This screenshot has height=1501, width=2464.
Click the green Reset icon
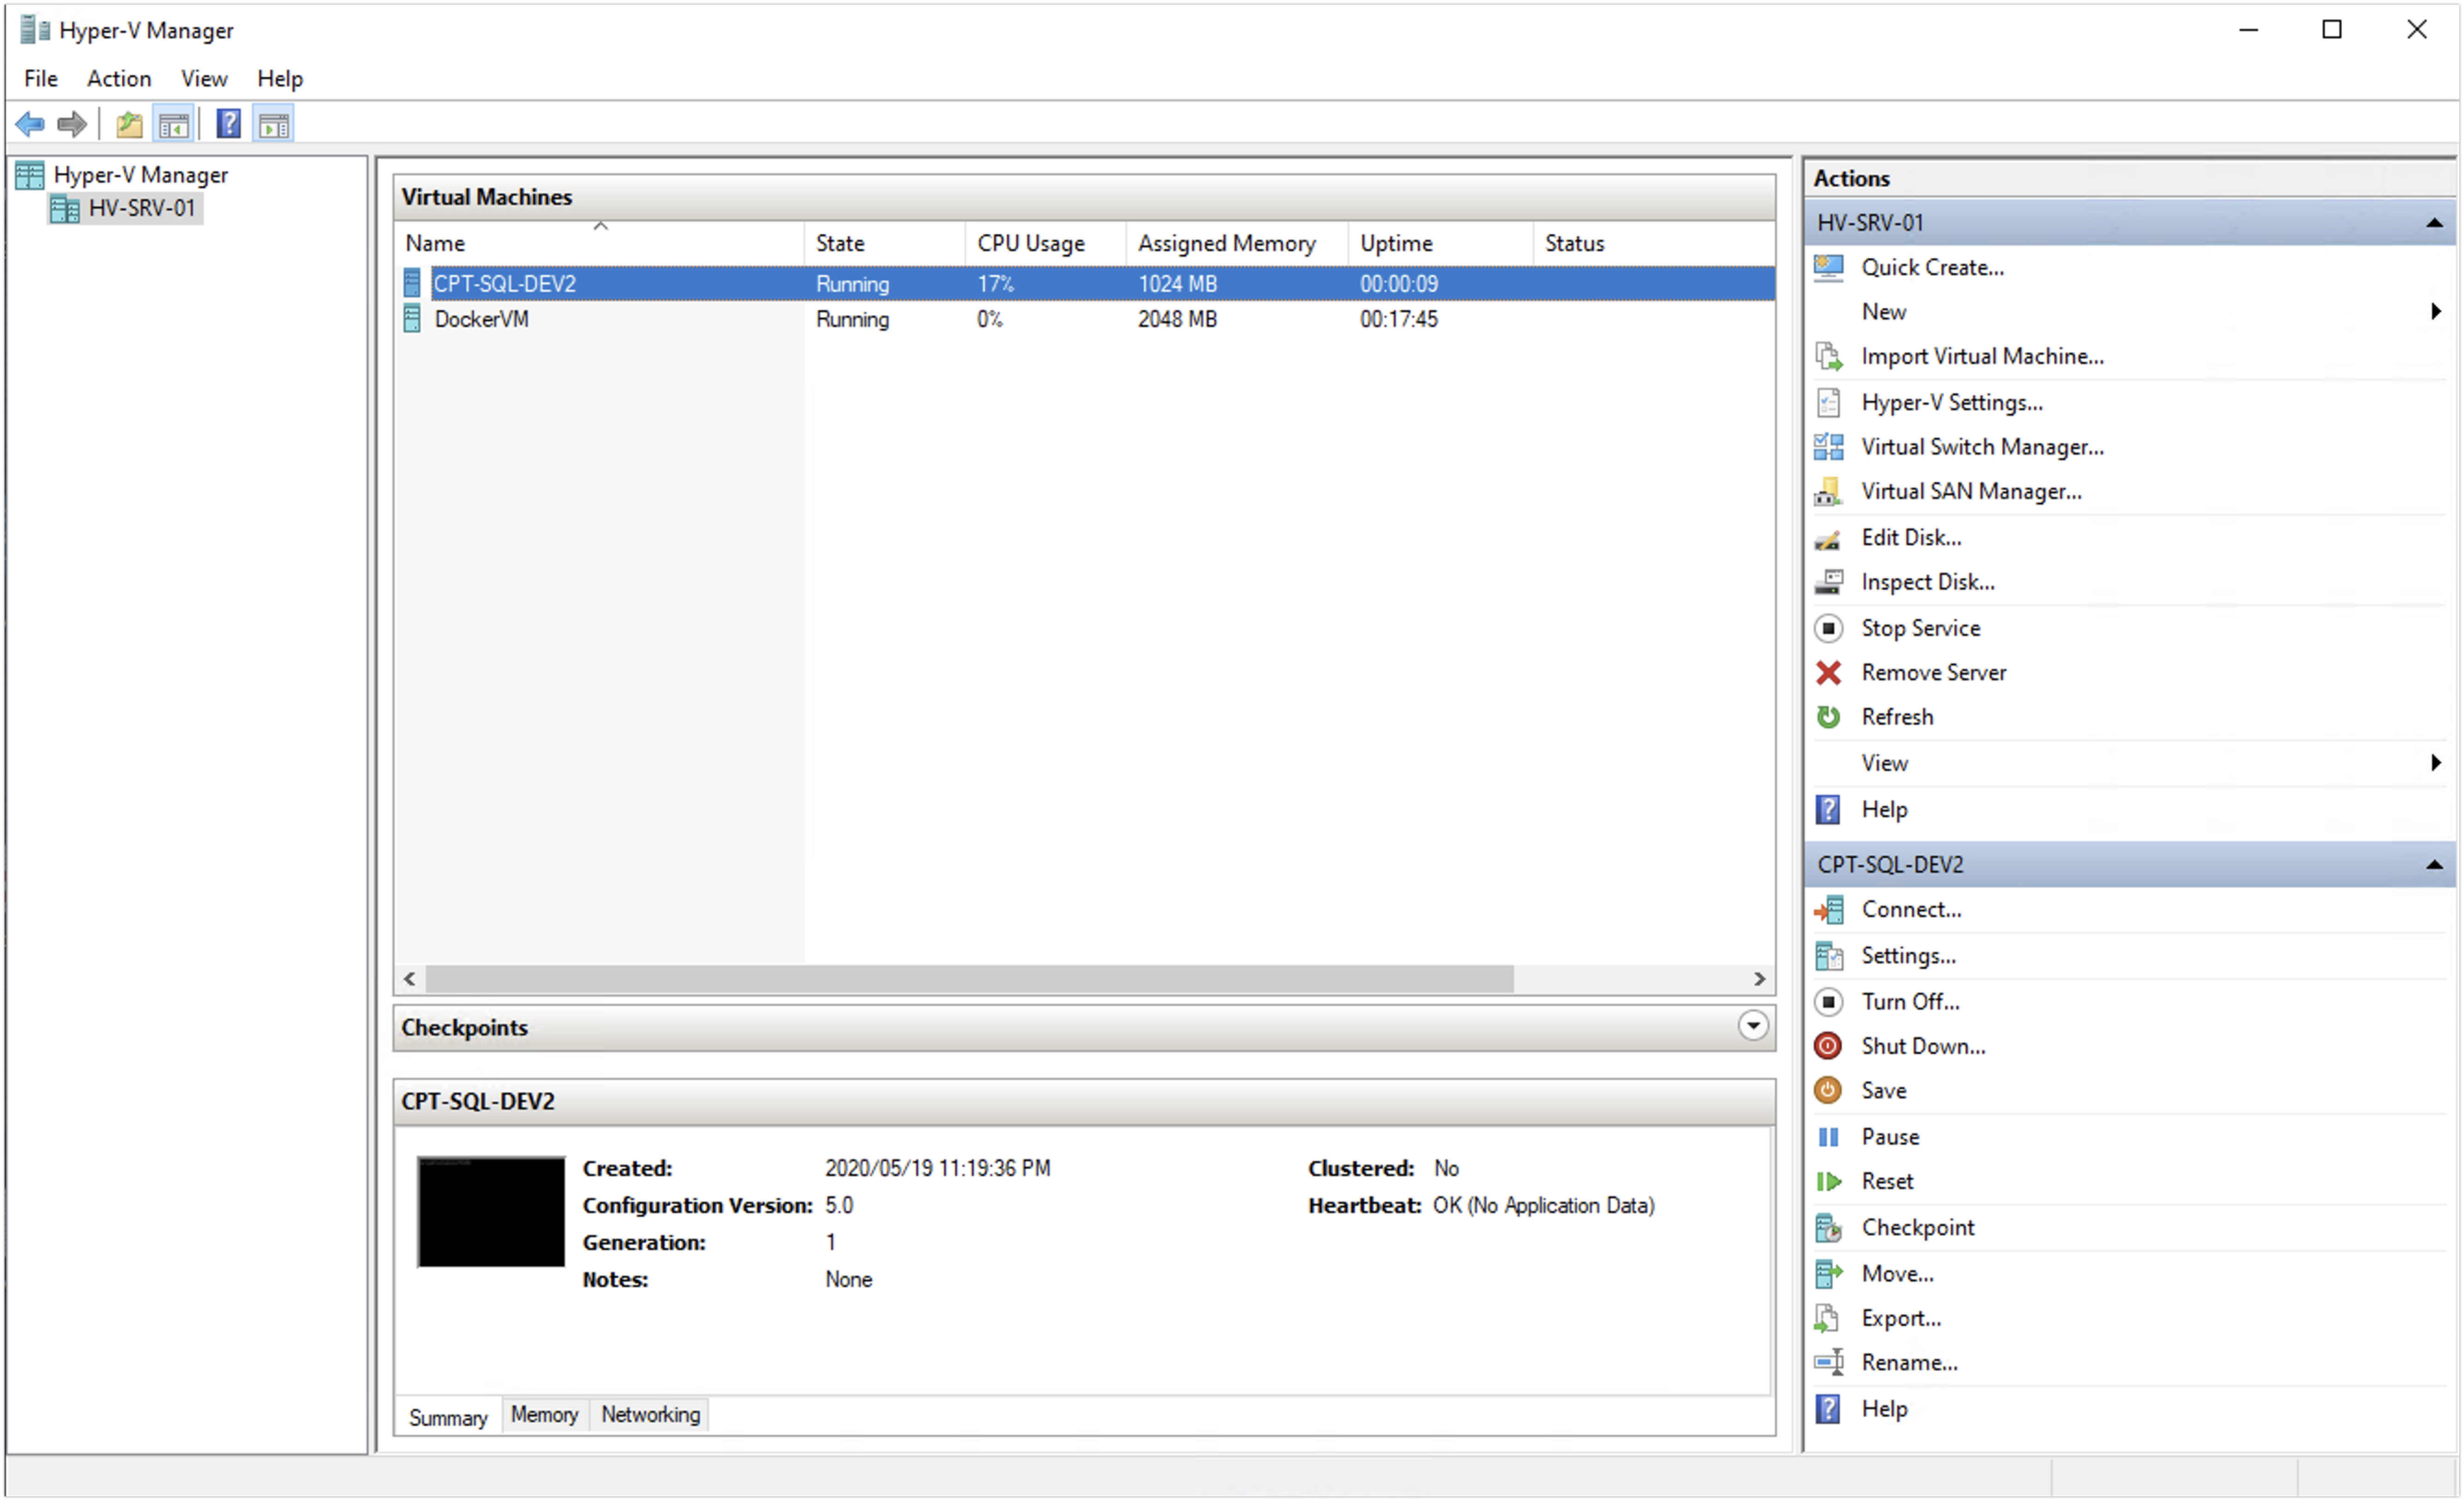pyautogui.click(x=1829, y=1183)
